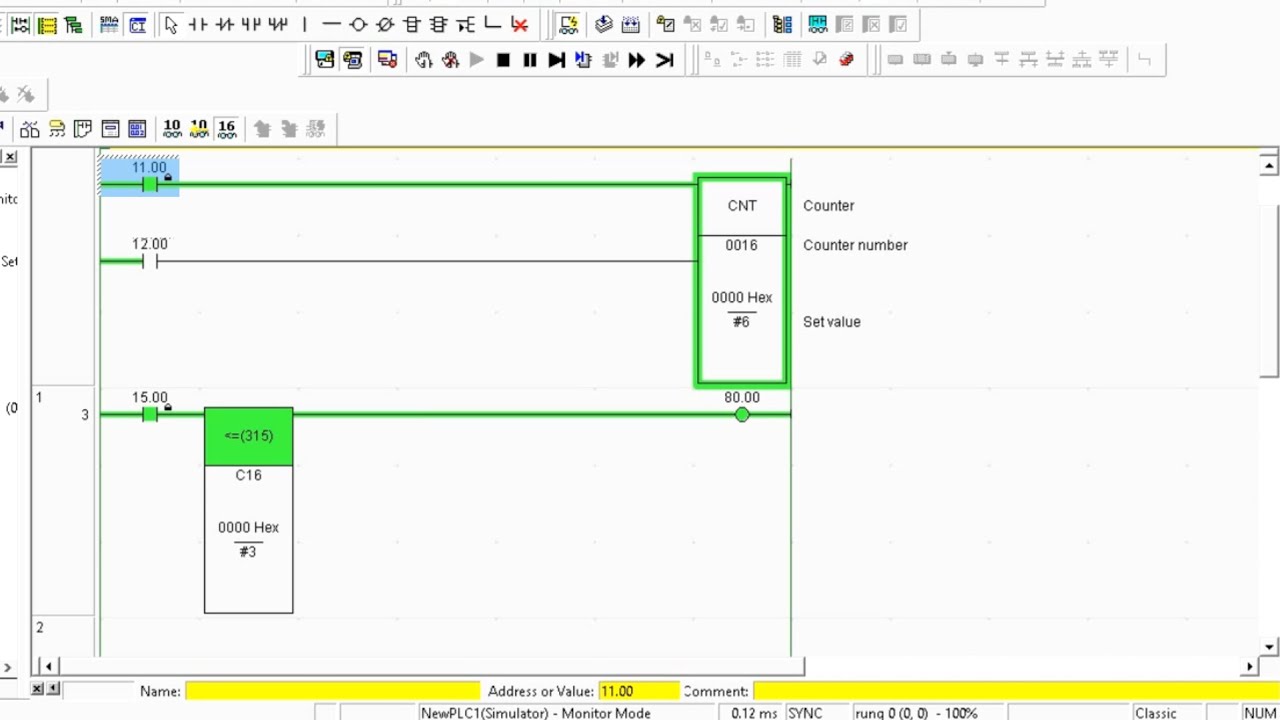The height and width of the screenshot is (720, 1280).
Task: Click the Continuous Step Run double-arrow
Action: (x=637, y=60)
